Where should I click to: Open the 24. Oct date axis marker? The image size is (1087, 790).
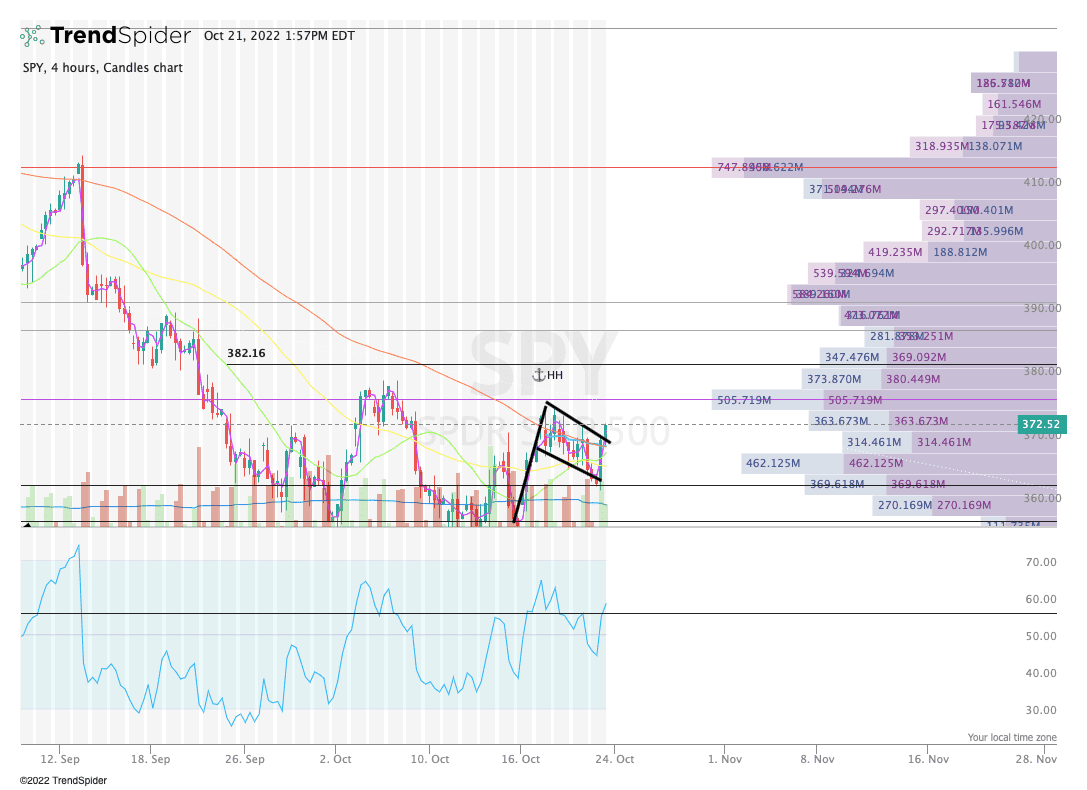(x=617, y=759)
